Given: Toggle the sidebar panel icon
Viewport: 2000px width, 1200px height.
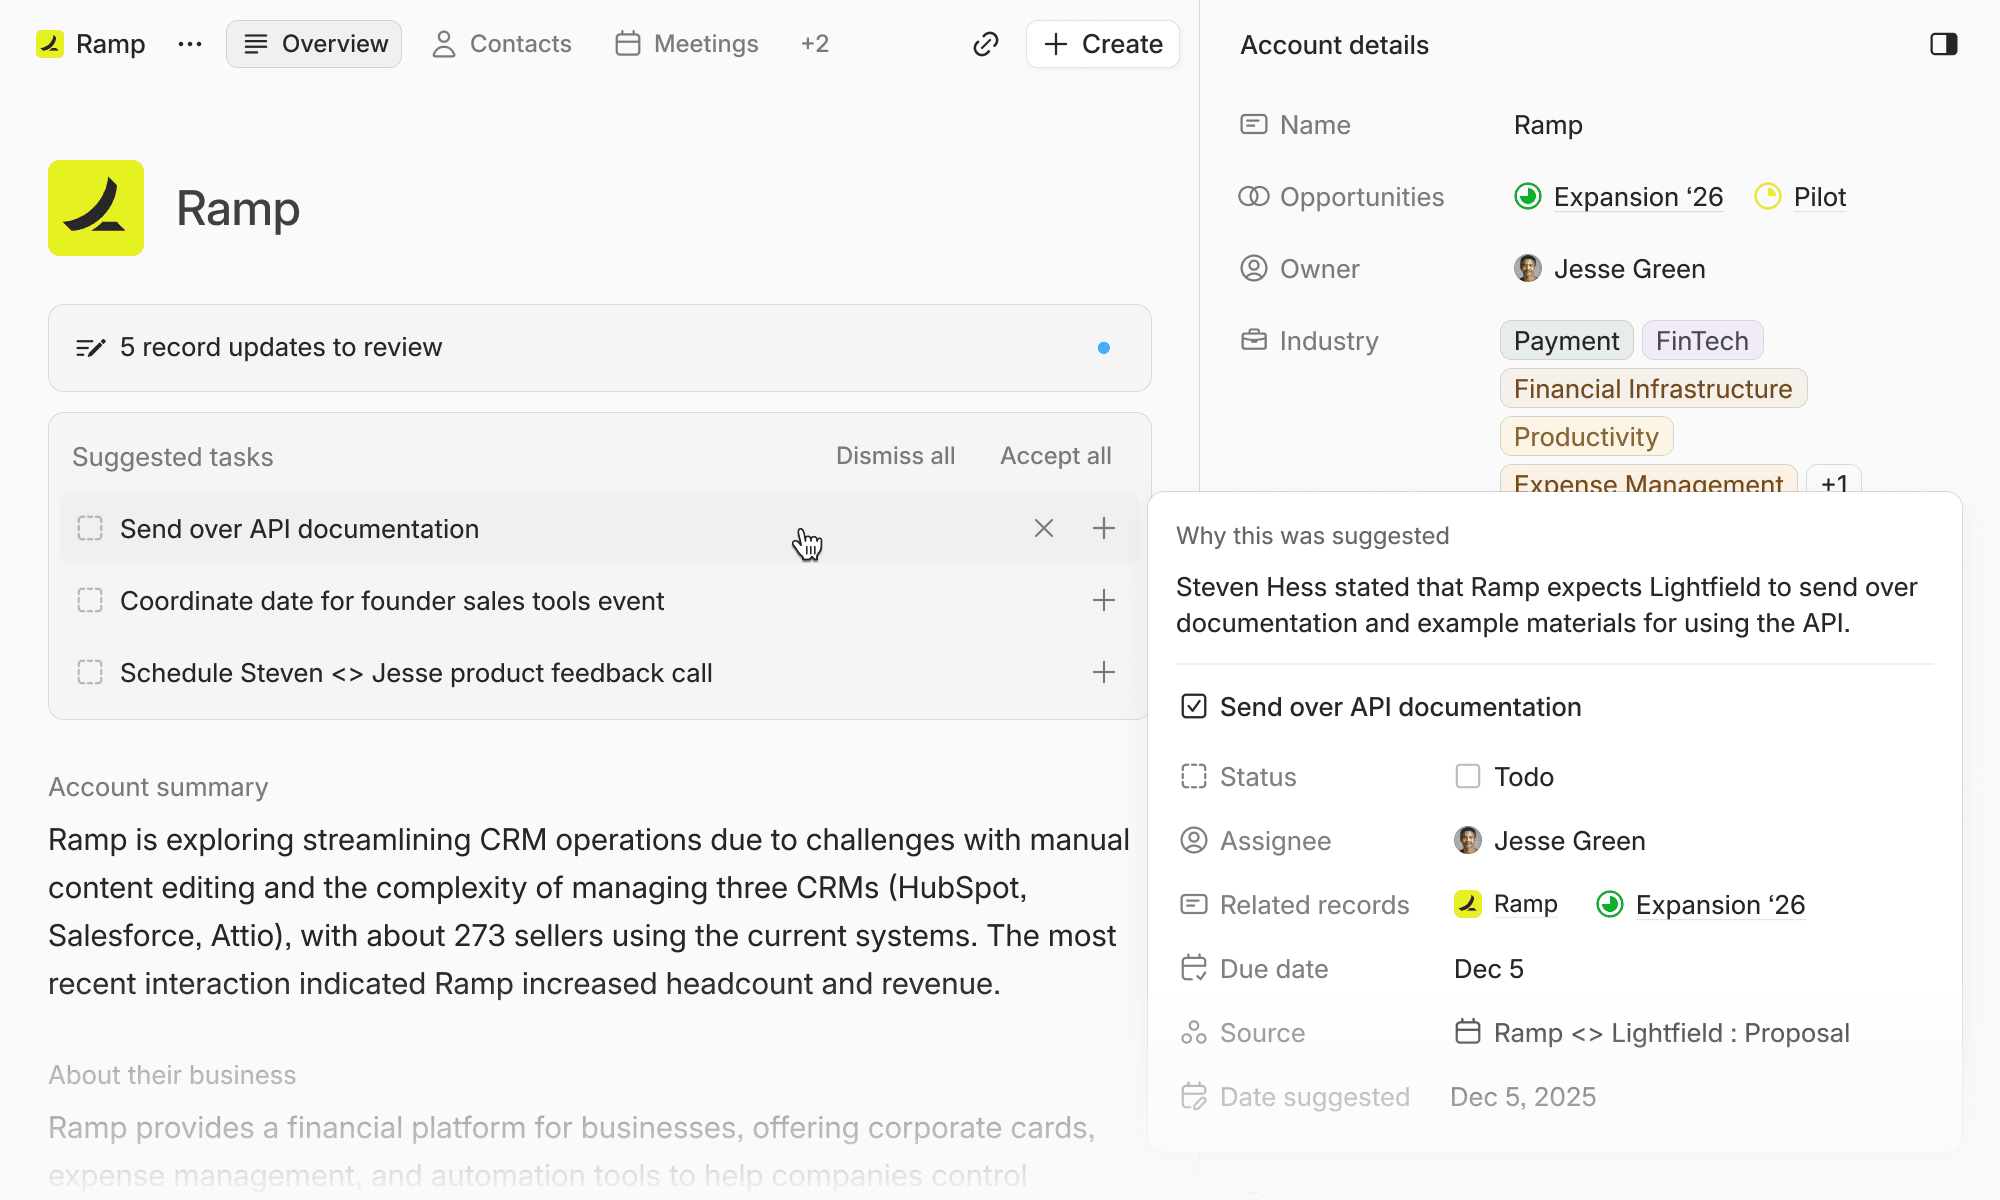Looking at the screenshot, I should pyautogui.click(x=1943, y=44).
